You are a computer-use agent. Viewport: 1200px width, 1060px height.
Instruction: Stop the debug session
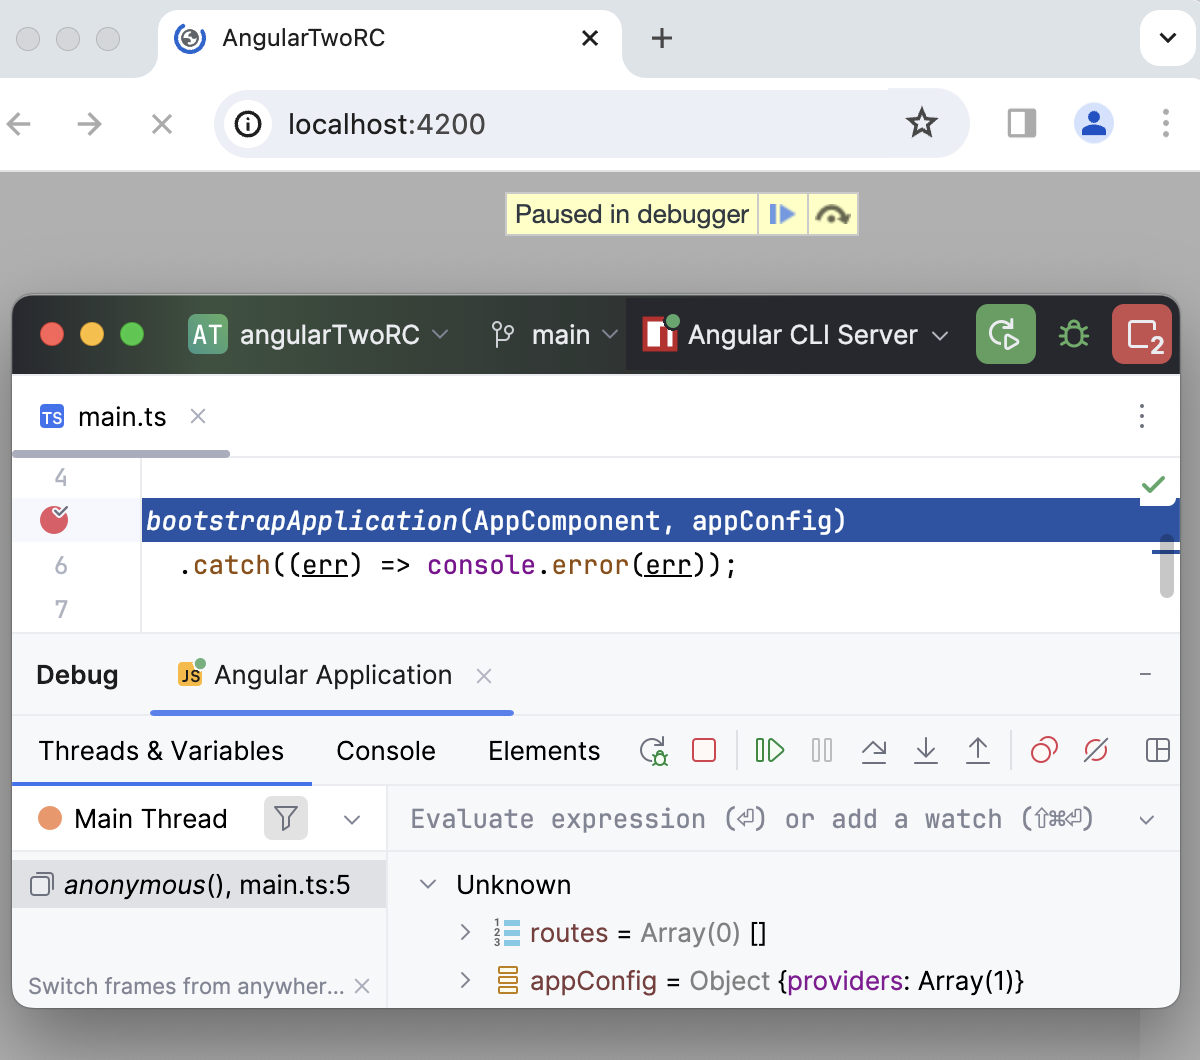tap(704, 750)
